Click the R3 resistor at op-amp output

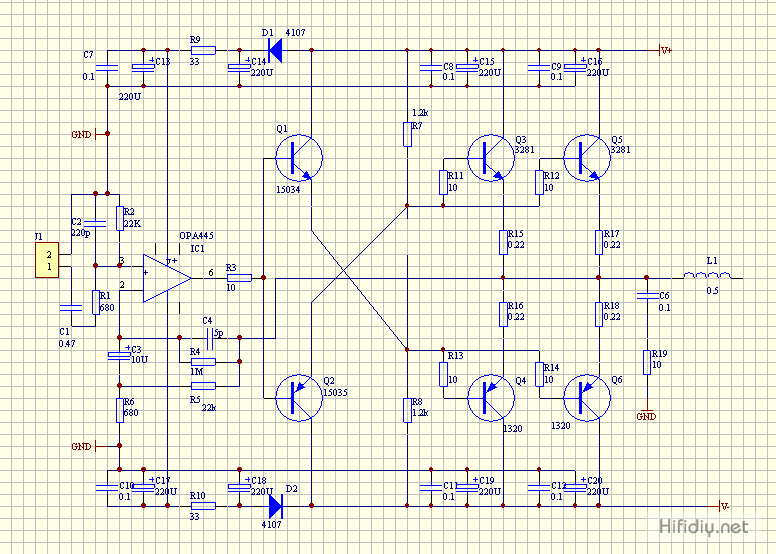pyautogui.click(x=237, y=277)
